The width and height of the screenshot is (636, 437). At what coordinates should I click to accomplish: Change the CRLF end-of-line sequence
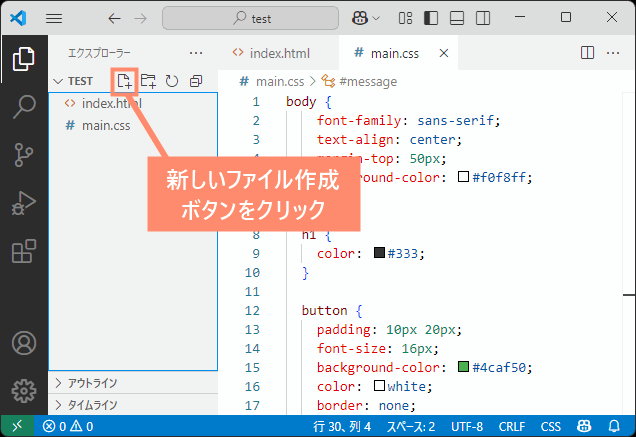(511, 426)
